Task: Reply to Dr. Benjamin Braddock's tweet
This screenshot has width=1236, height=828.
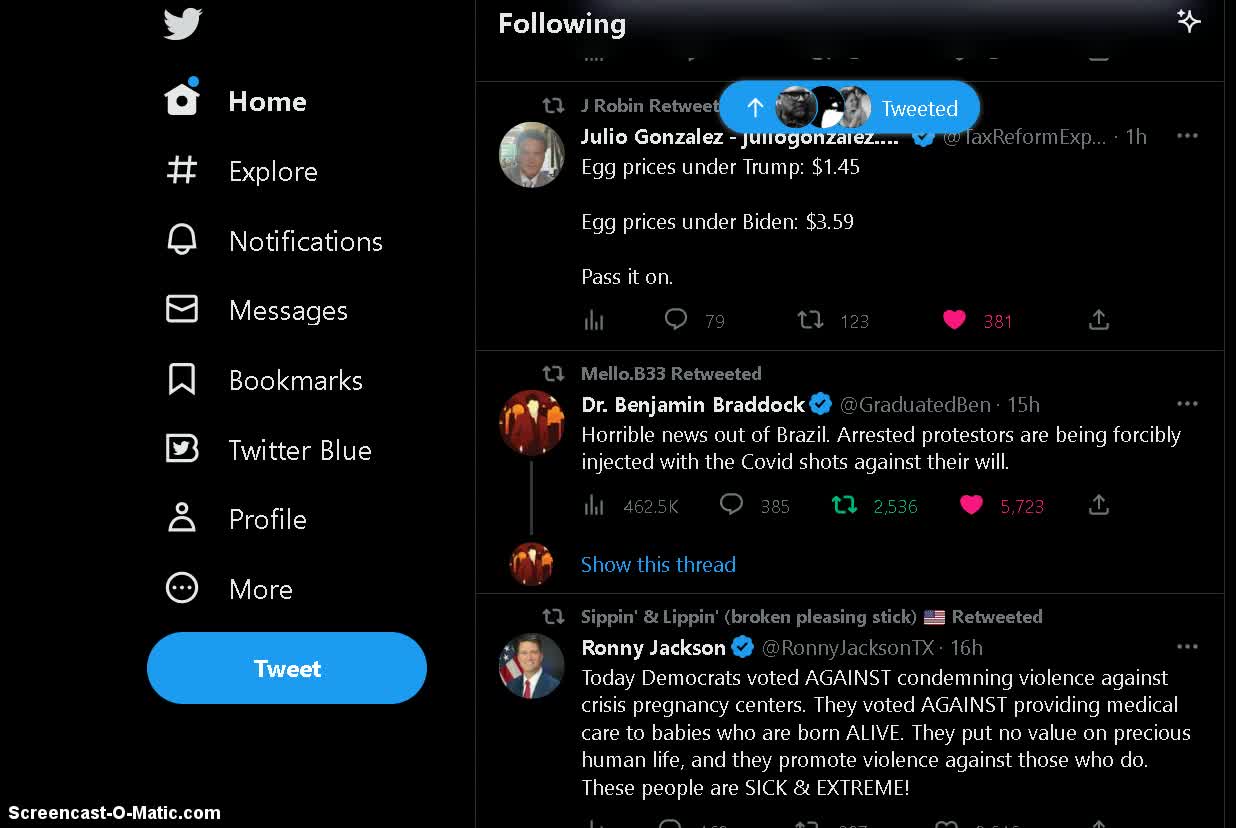Action: (732, 505)
